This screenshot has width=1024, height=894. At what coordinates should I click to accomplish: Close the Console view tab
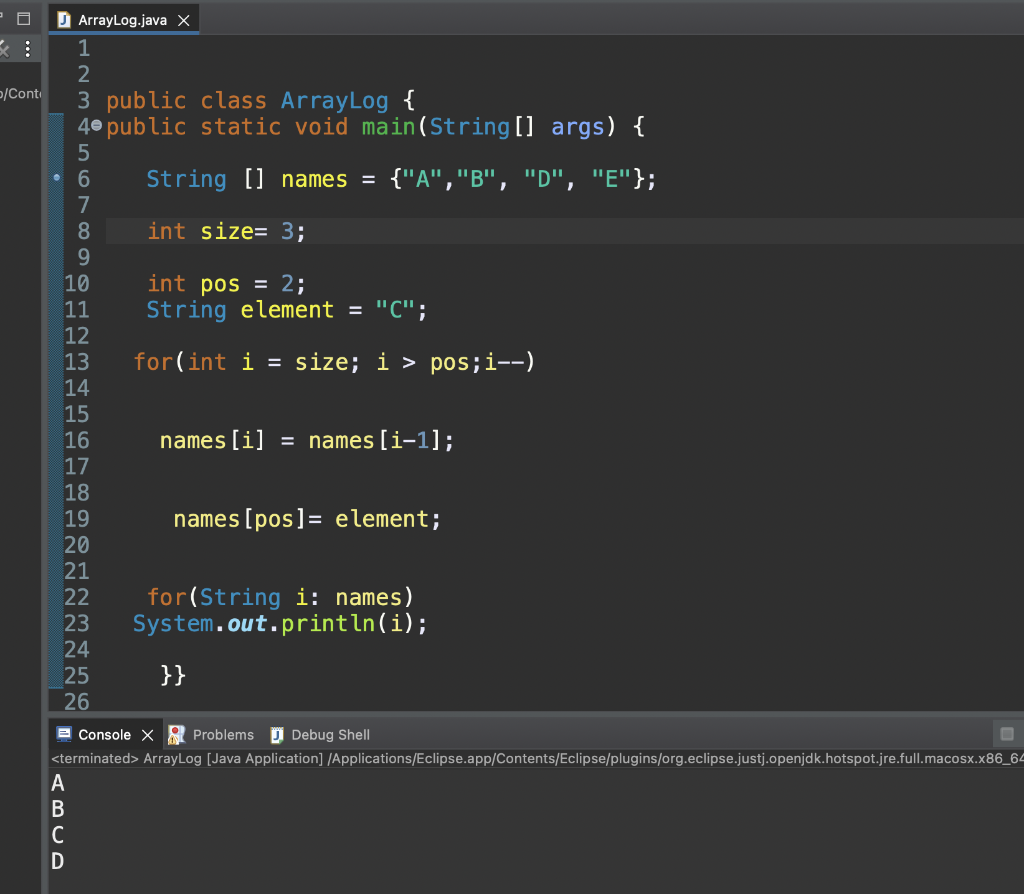147,735
